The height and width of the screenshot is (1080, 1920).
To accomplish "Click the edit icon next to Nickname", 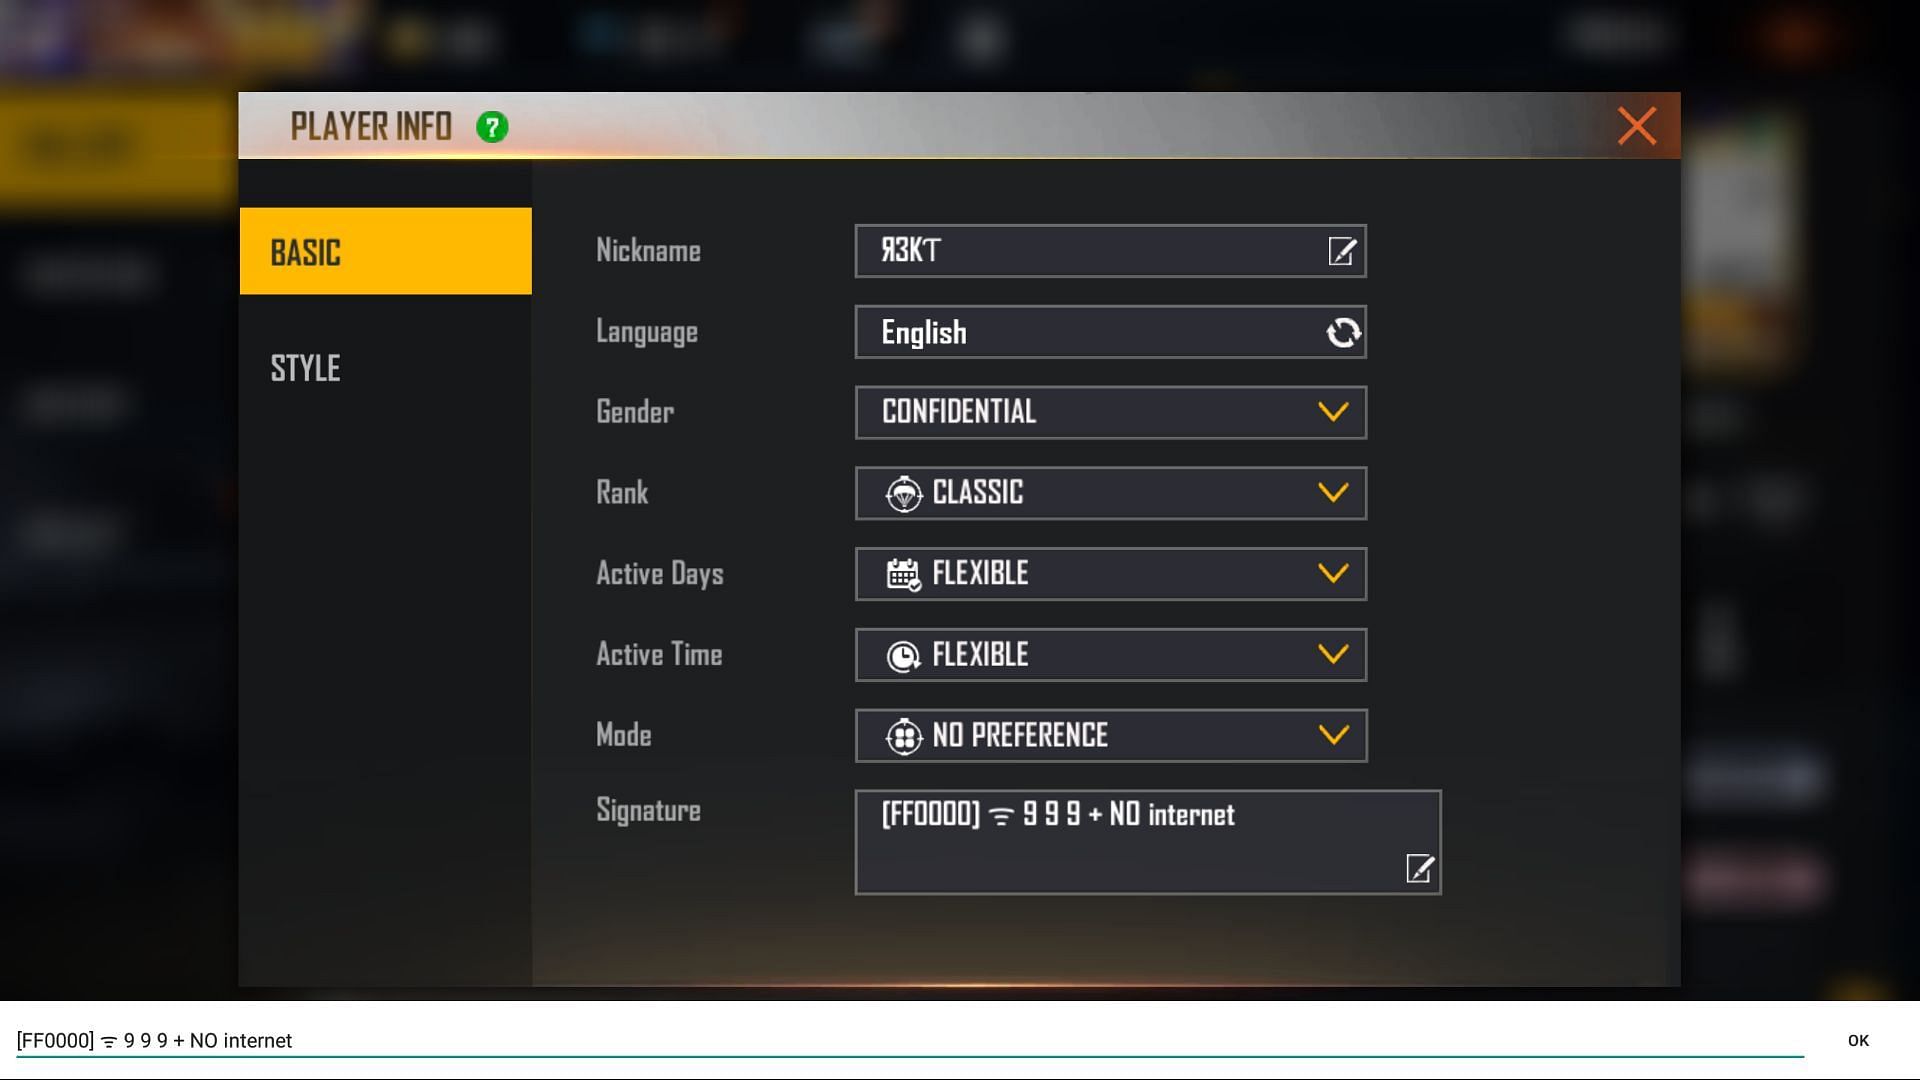I will click(x=1342, y=251).
